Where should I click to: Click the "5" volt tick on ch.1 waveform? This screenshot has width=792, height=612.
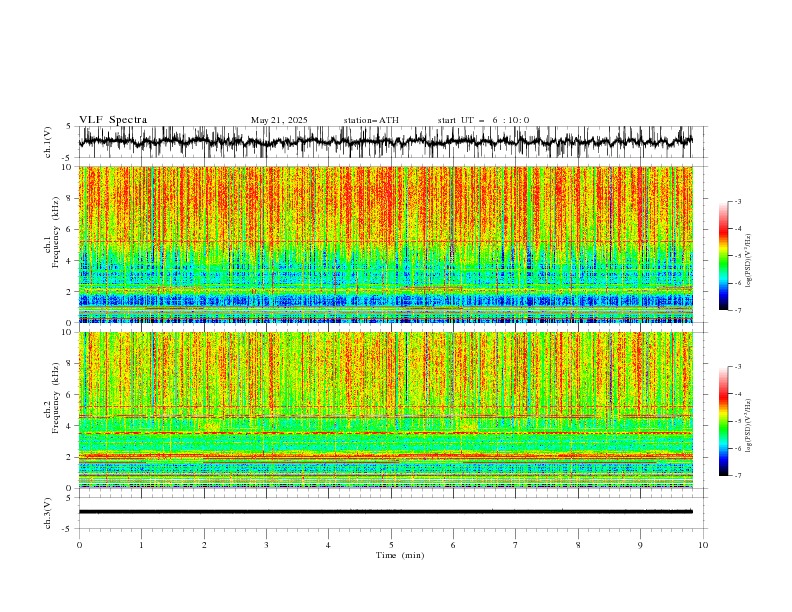point(69,127)
